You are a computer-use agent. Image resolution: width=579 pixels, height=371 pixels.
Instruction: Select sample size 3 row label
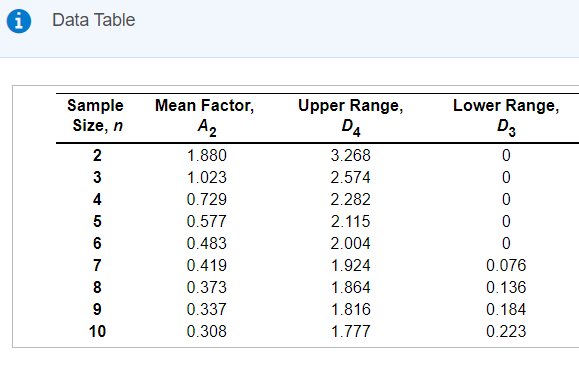point(97,178)
